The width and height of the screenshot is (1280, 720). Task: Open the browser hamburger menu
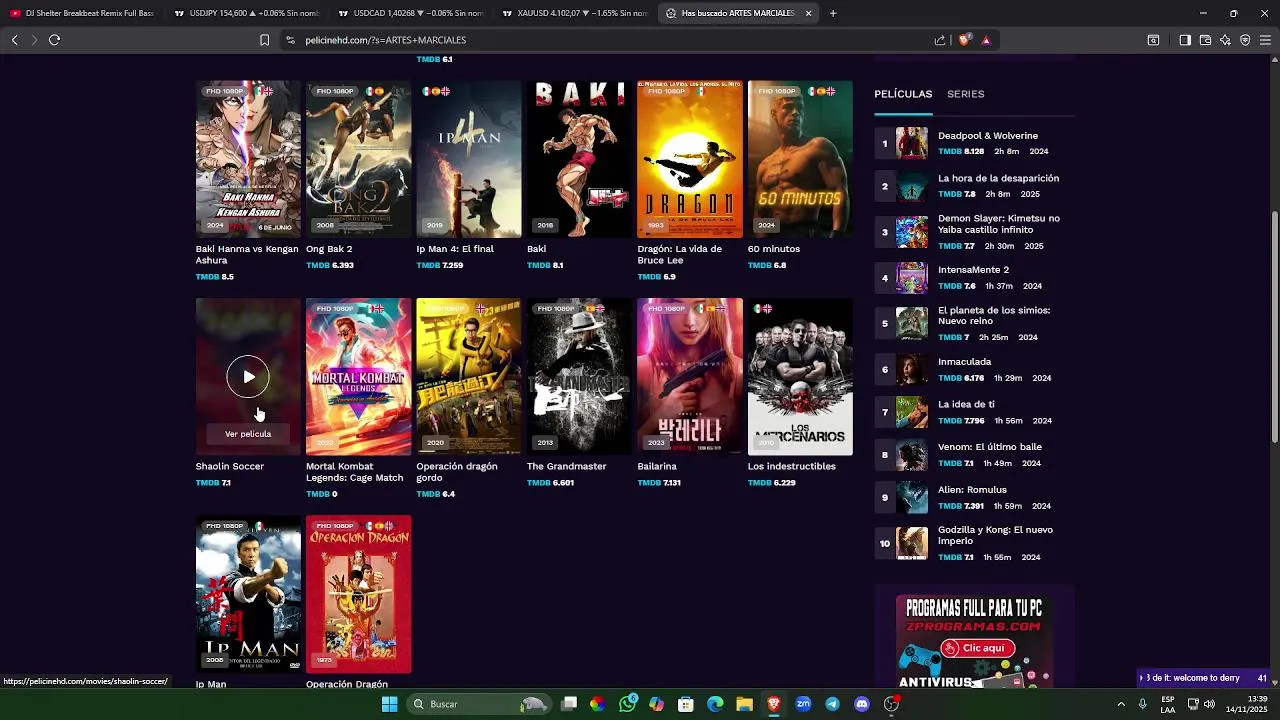tap(1266, 40)
